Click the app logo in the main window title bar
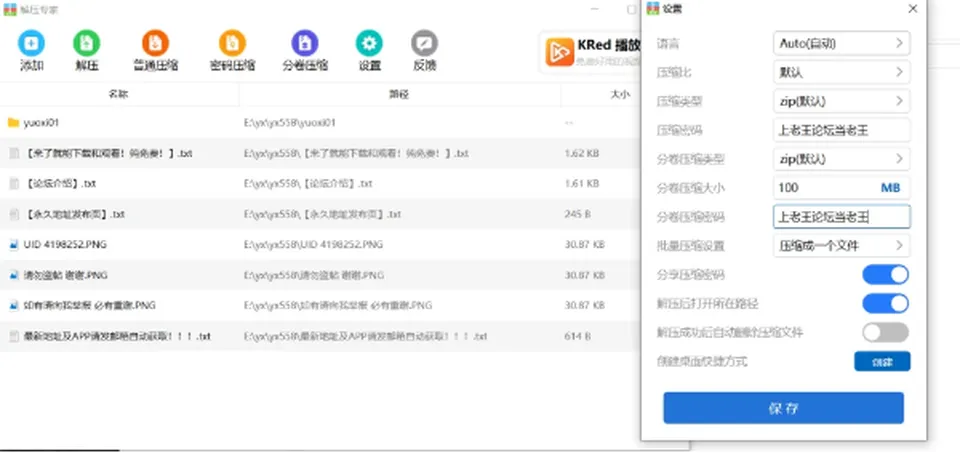Viewport: 960px width, 453px height. tap(10, 9)
